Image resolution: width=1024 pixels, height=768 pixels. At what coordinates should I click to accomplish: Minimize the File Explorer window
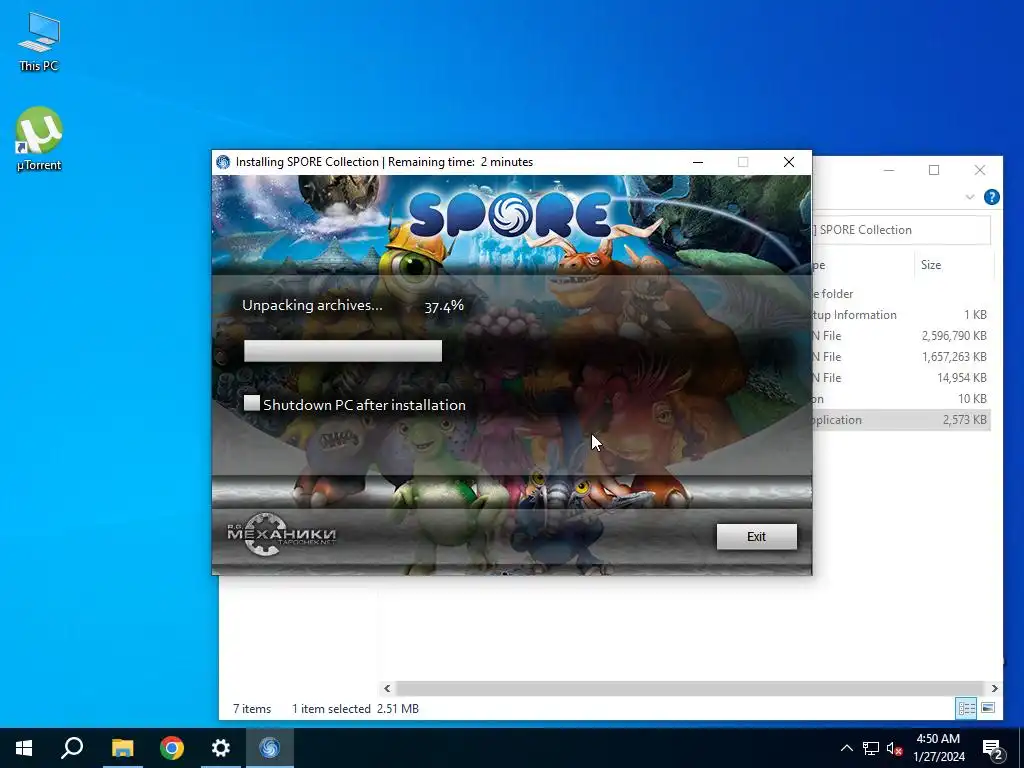click(889, 170)
